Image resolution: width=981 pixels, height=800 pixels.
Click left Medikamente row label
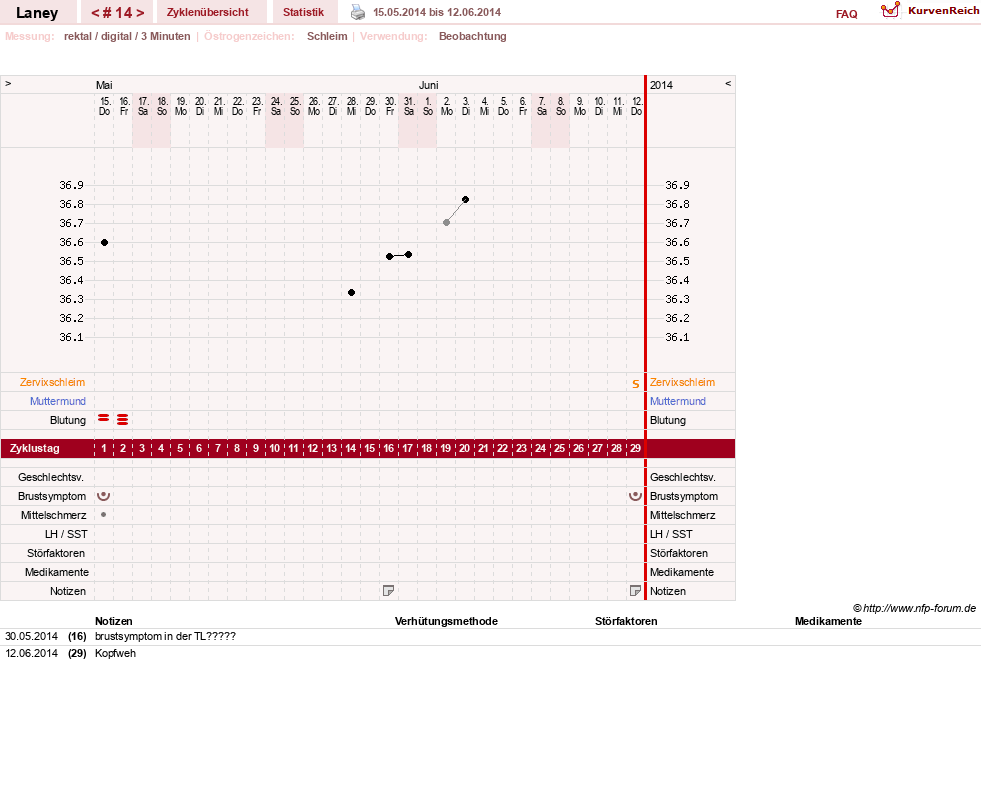click(x=56, y=572)
